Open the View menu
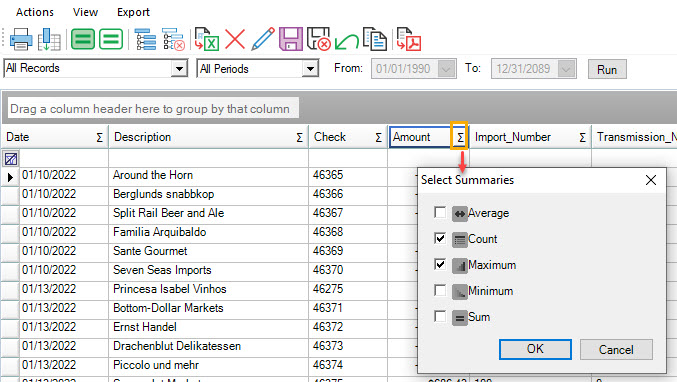The width and height of the screenshot is (677, 382). (x=85, y=12)
